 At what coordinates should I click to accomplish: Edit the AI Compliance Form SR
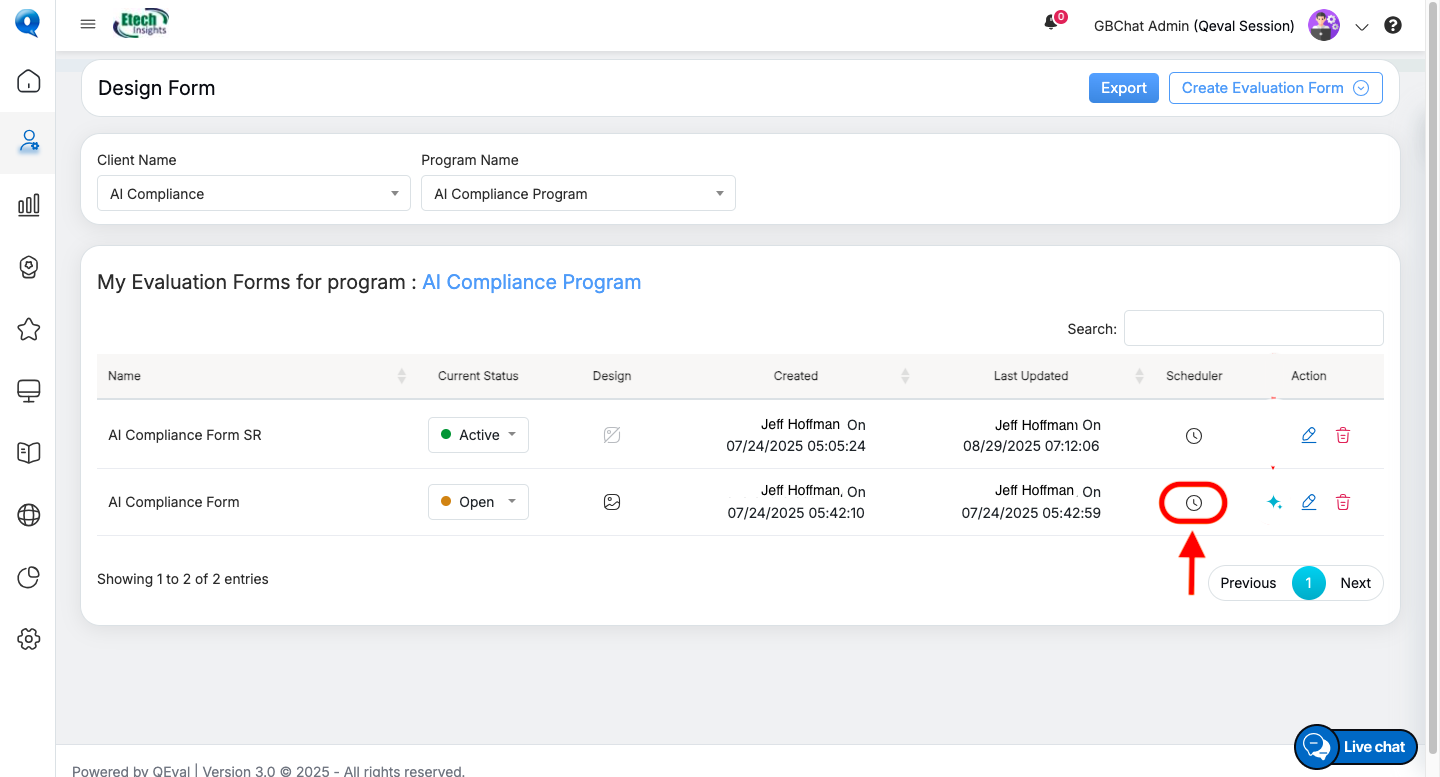pyautogui.click(x=1308, y=435)
